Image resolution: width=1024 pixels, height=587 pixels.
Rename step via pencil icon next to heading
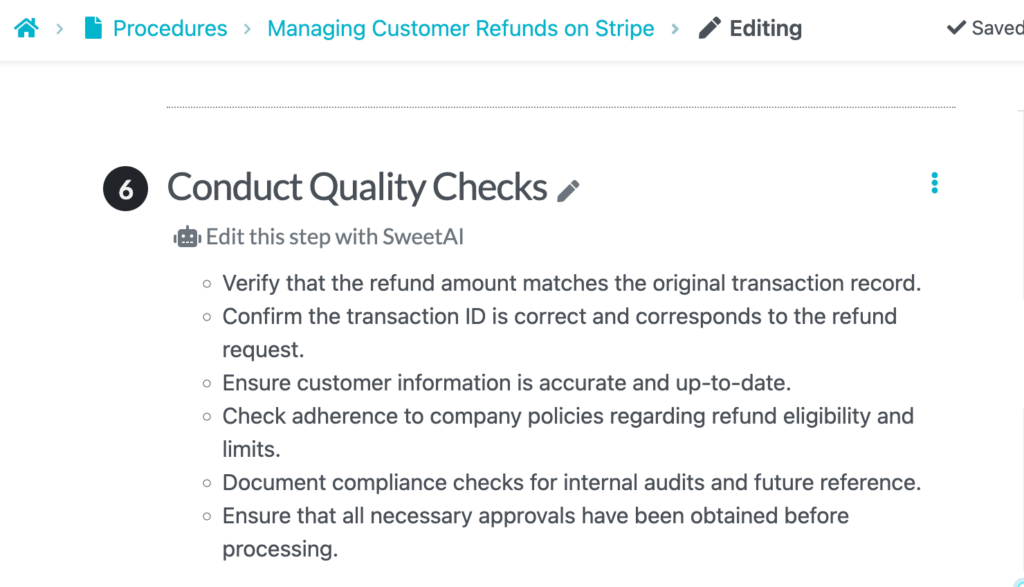pos(569,190)
